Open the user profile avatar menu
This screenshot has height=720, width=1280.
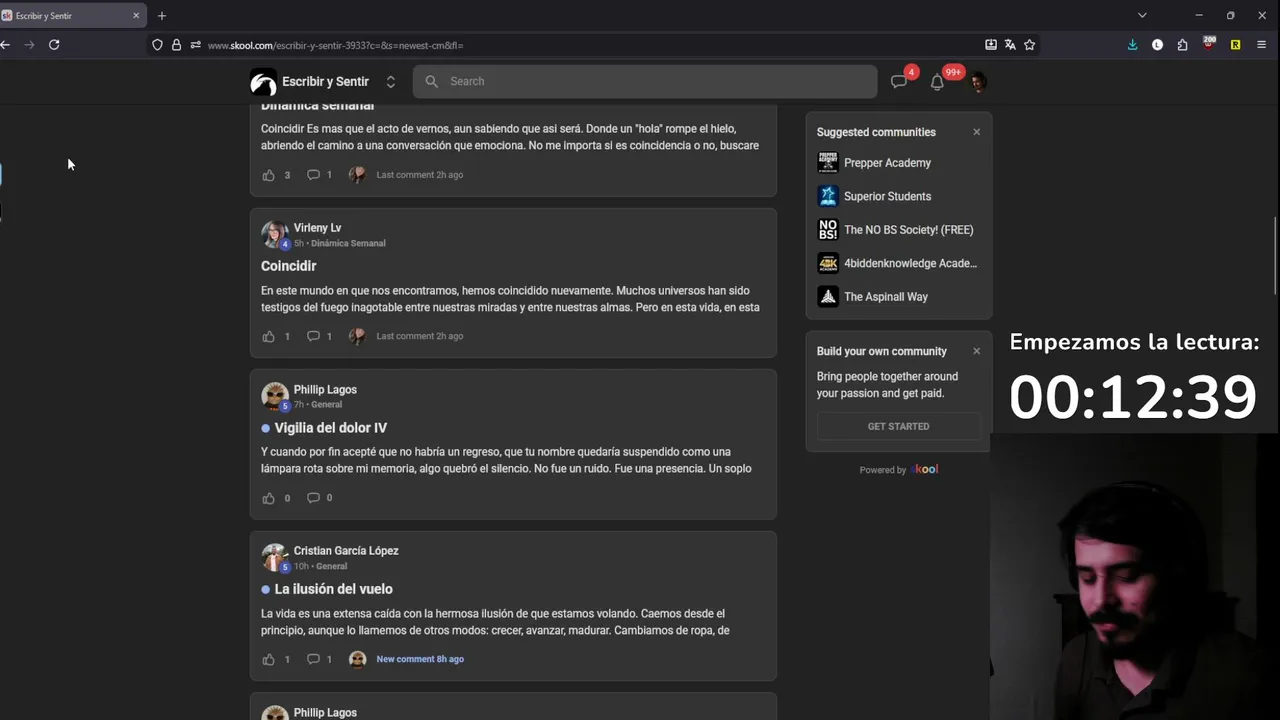tap(977, 82)
